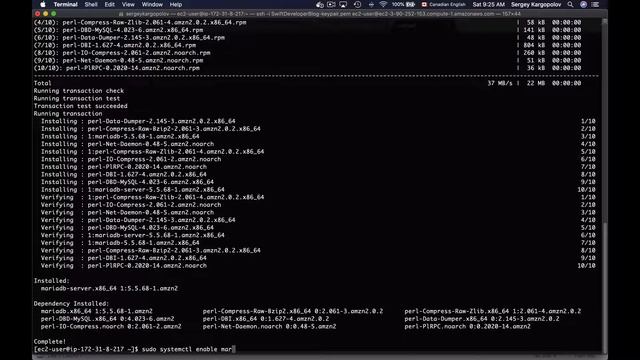Open the Time Machine menu icon
Screen dimensions: 640x360
point(357,4)
